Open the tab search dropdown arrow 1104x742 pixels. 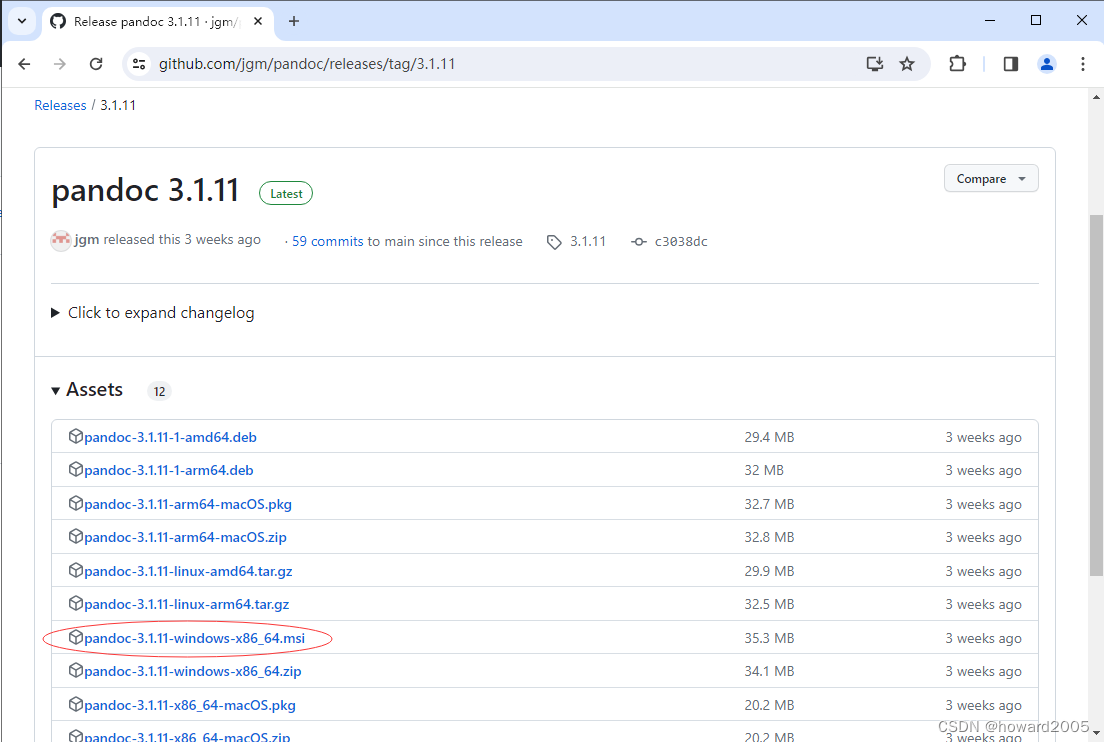[x=22, y=21]
